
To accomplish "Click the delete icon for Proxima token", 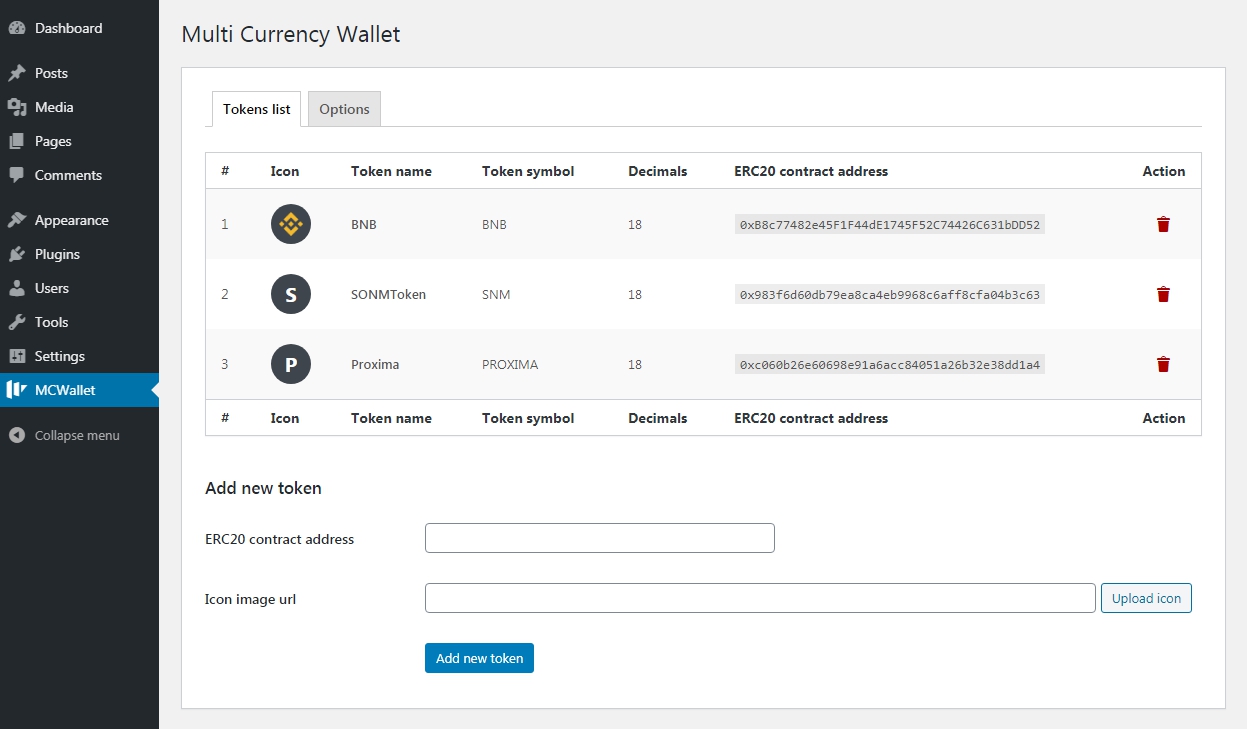I will [x=1162, y=364].
